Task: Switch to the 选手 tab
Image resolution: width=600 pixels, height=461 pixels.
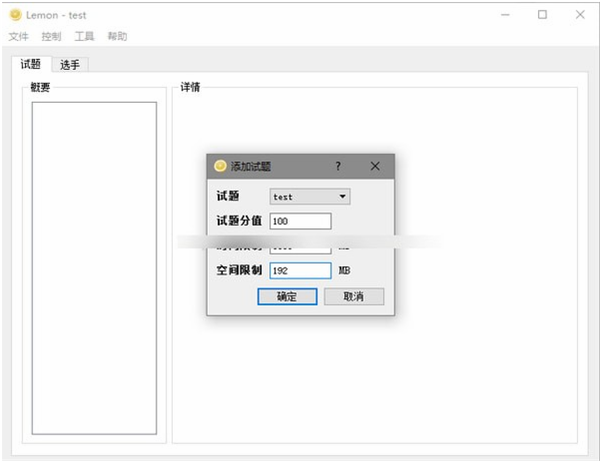Action: [x=70, y=65]
